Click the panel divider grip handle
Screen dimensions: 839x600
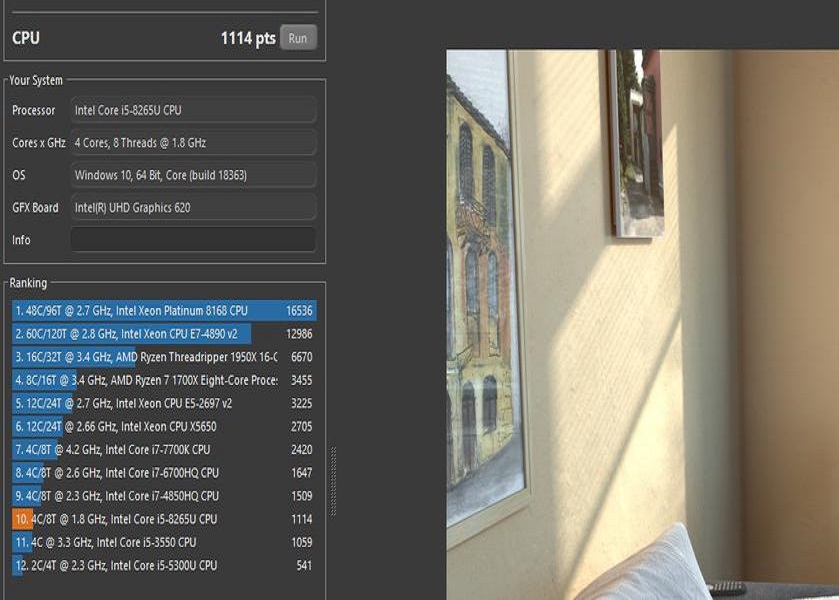point(334,482)
